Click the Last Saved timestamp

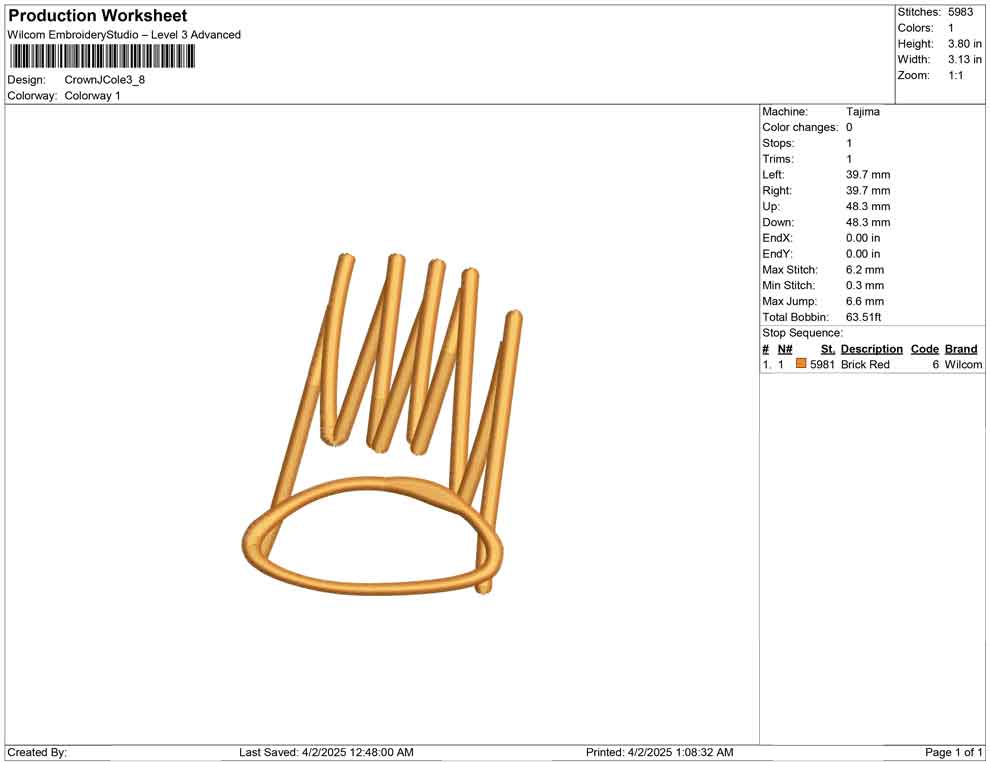pos(326,752)
